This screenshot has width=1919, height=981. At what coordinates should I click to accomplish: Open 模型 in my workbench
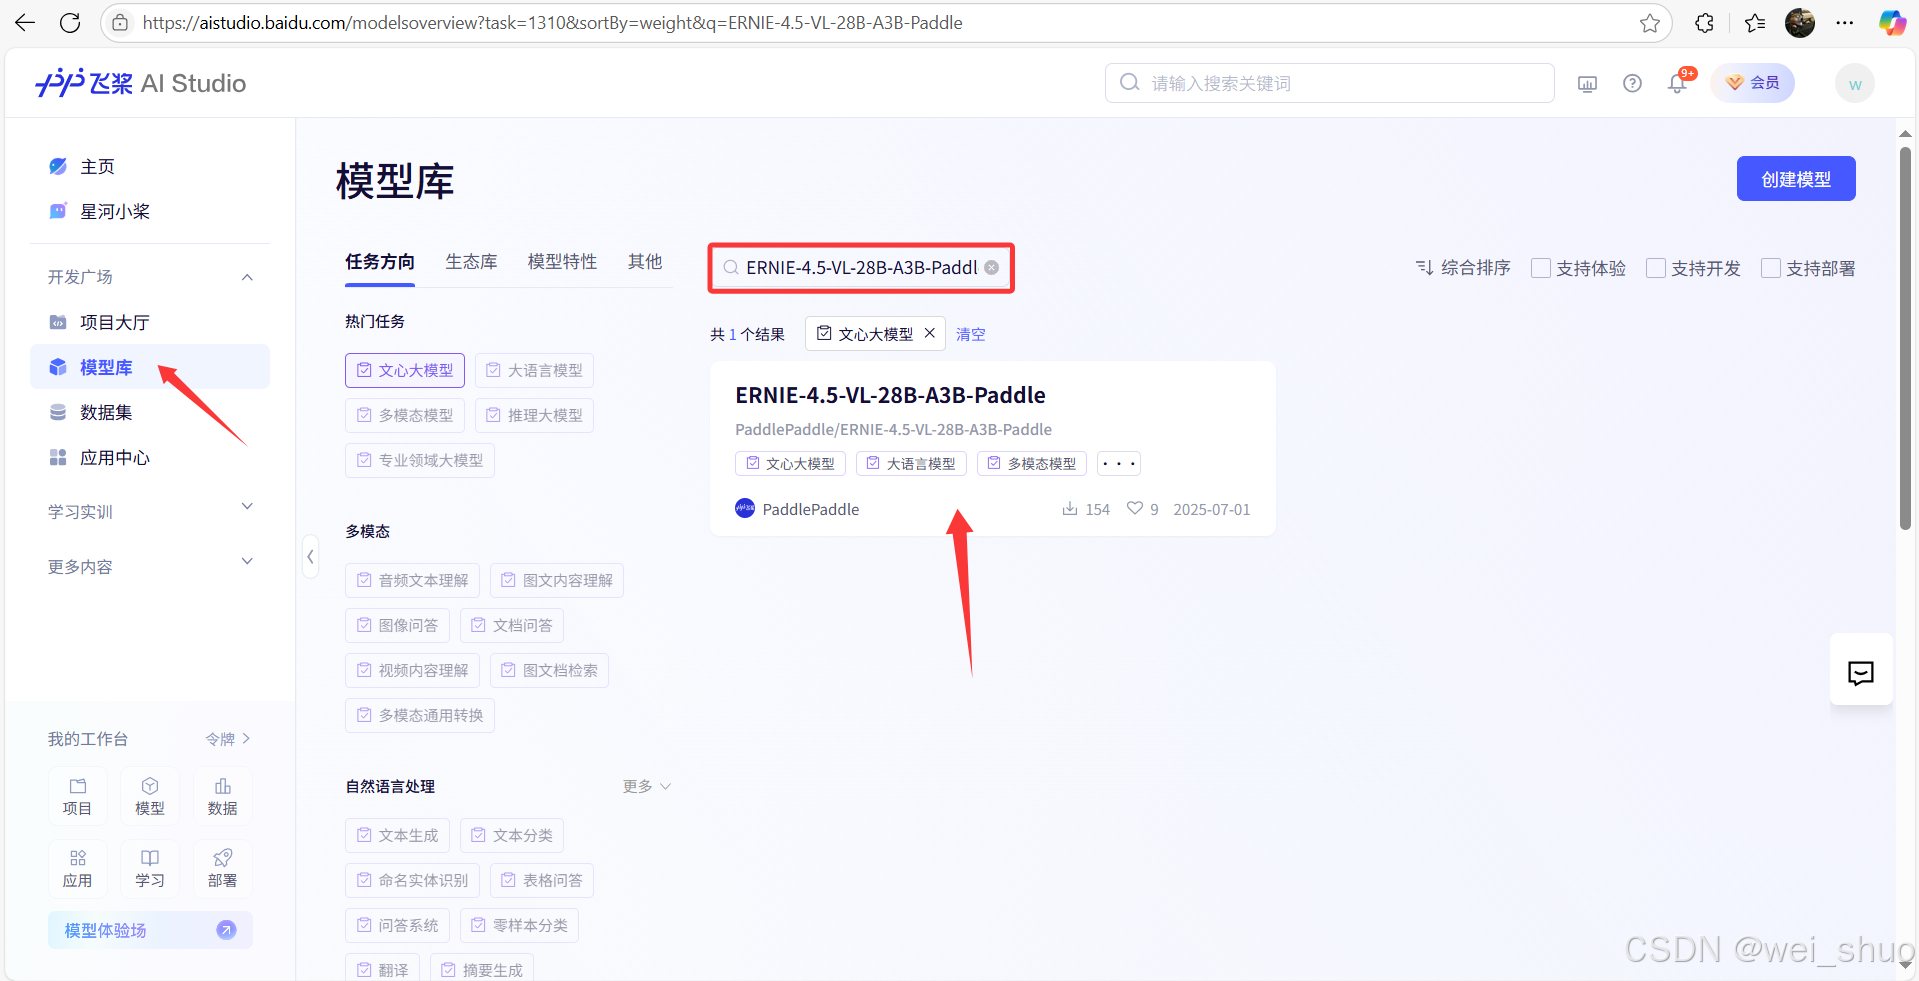(x=150, y=796)
